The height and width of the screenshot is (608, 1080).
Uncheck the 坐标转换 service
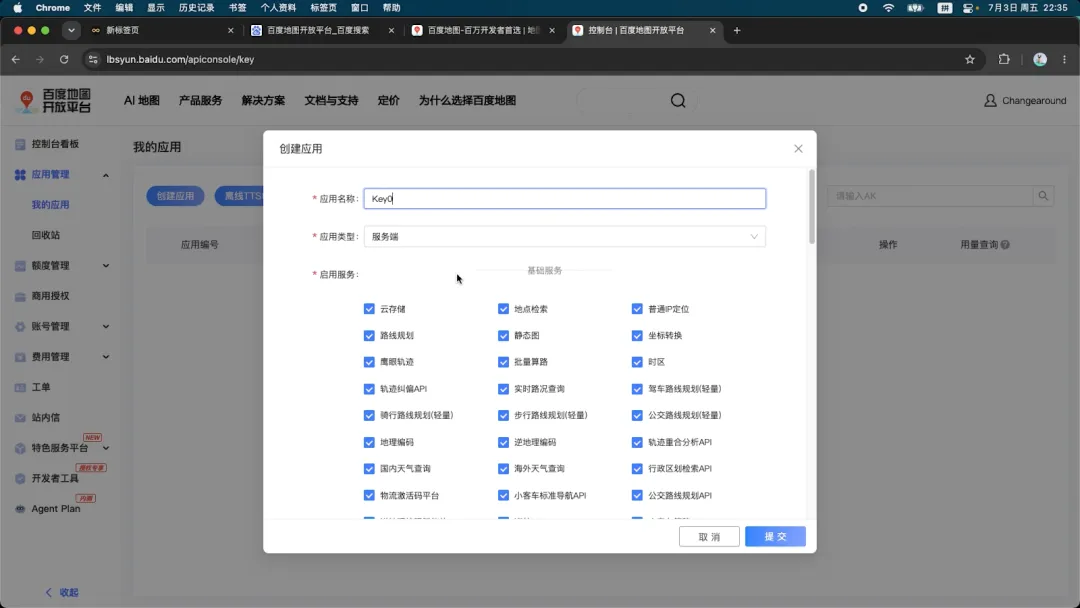click(x=637, y=335)
